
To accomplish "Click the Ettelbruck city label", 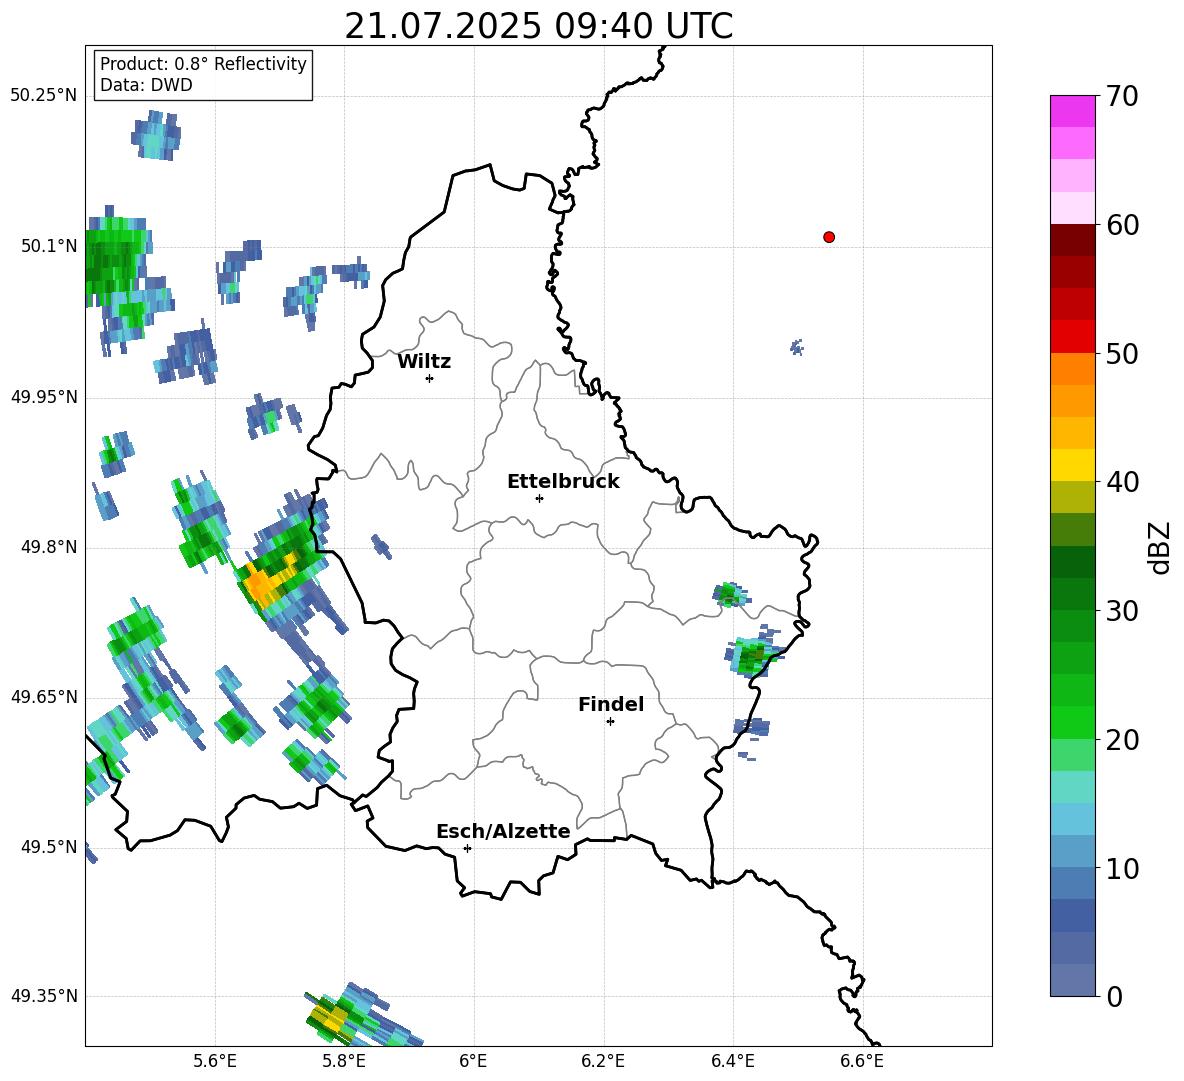I will click(563, 482).
